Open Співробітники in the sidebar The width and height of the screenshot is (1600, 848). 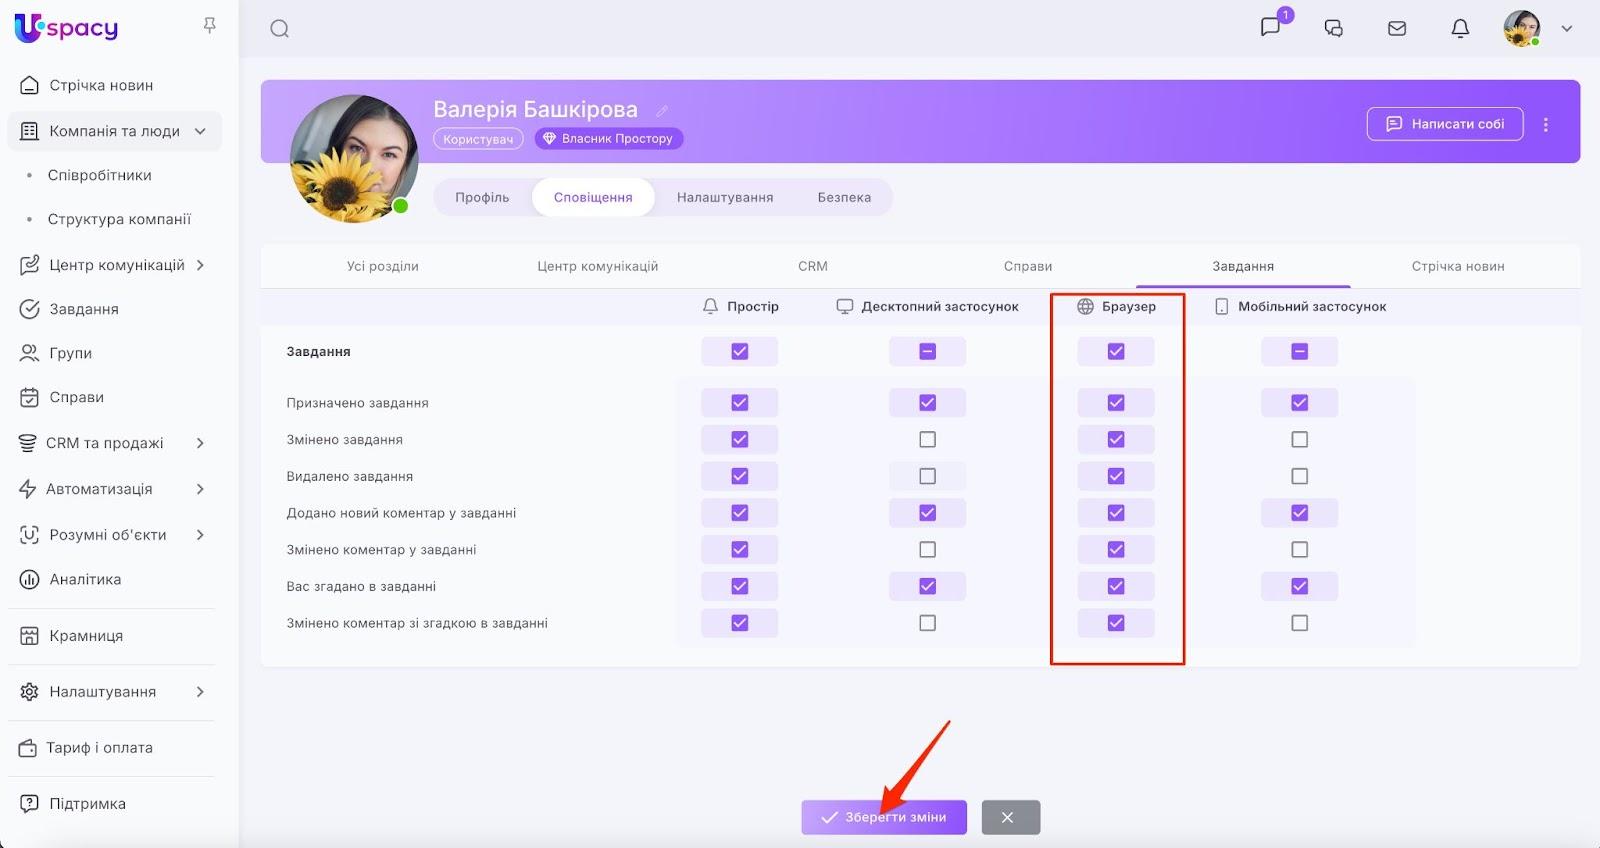pos(100,175)
